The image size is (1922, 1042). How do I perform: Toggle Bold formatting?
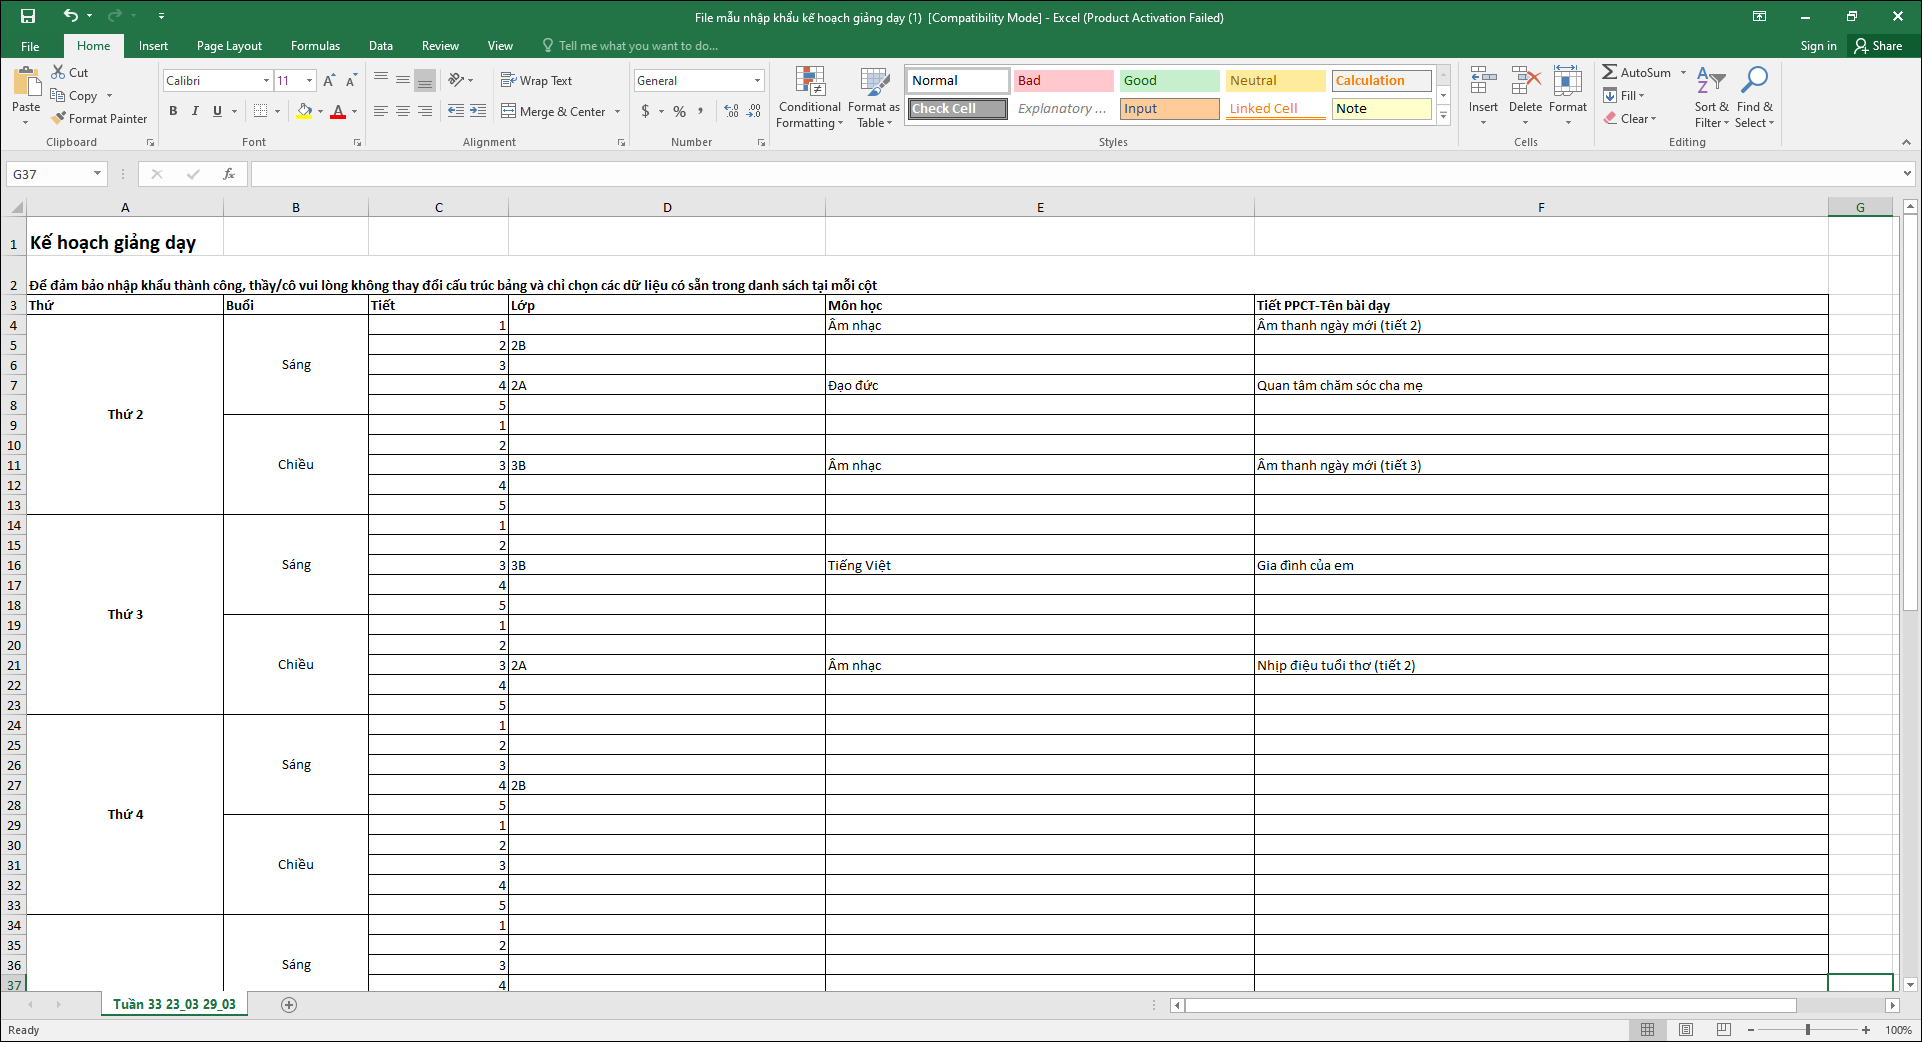click(173, 111)
